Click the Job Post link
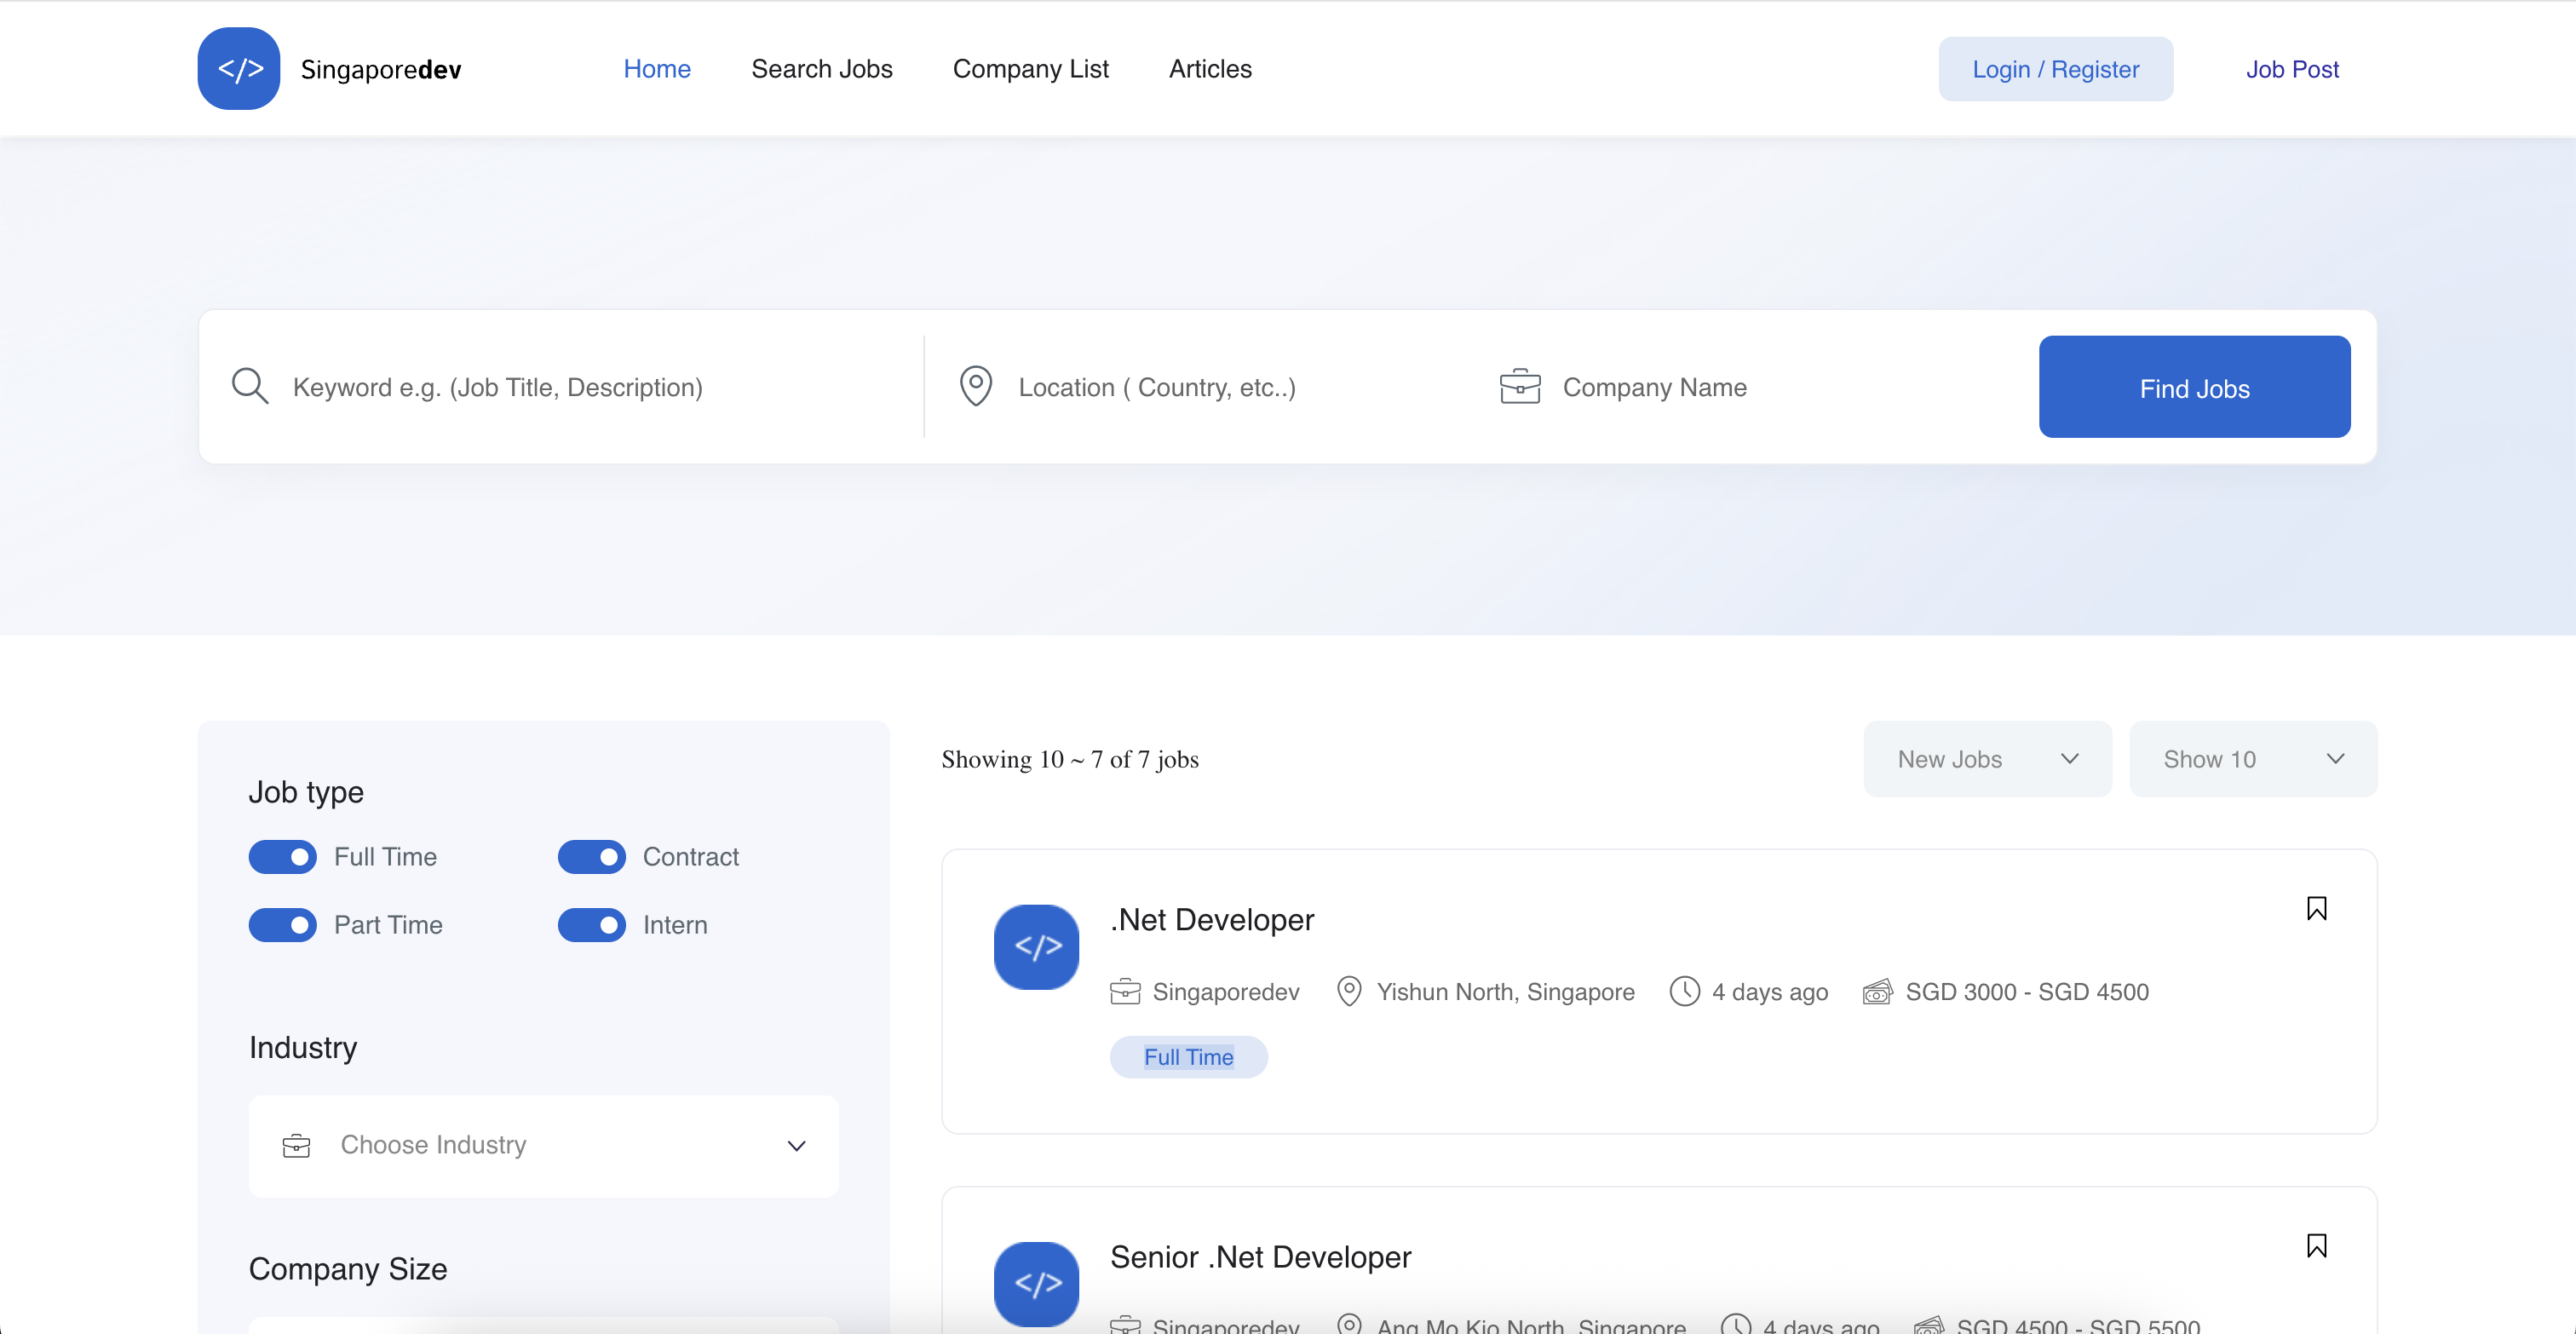 (2292, 69)
